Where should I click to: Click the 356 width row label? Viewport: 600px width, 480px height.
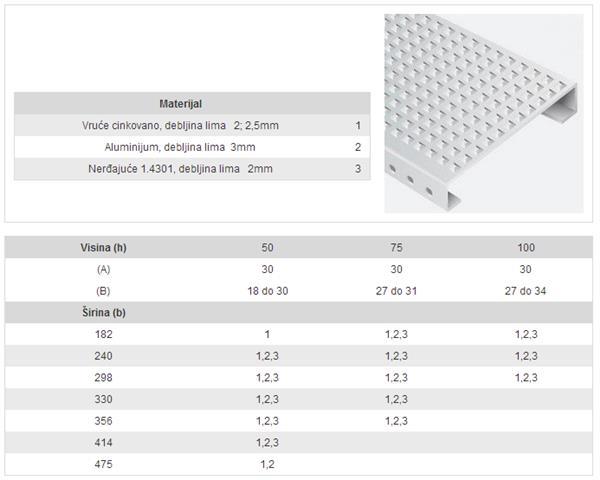[103, 421]
